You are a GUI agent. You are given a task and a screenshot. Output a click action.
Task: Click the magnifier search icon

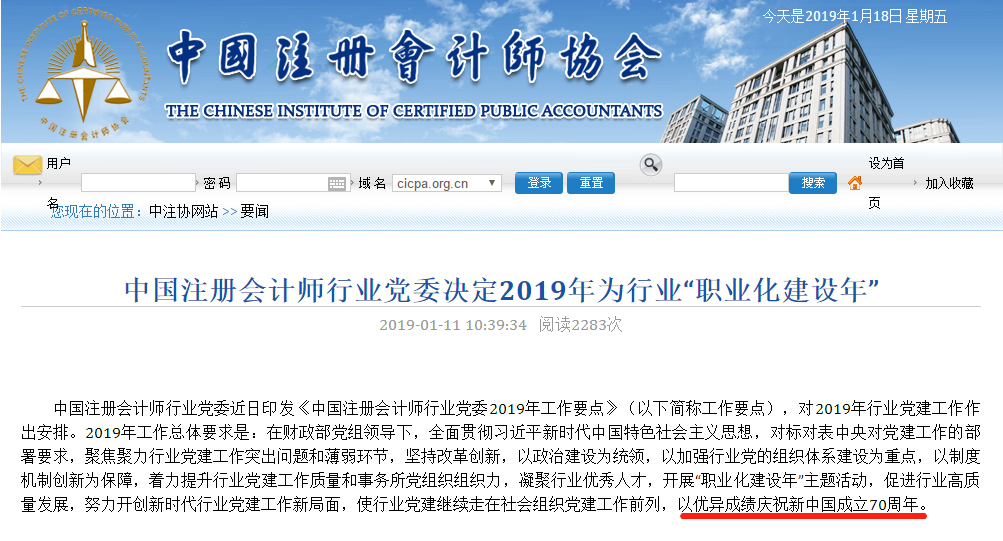[x=651, y=164]
